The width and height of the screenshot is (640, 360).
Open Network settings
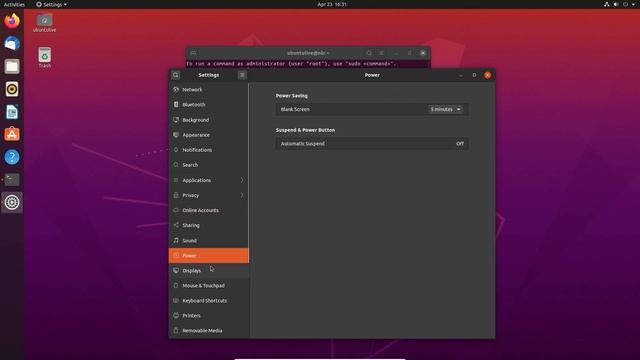(x=209, y=89)
